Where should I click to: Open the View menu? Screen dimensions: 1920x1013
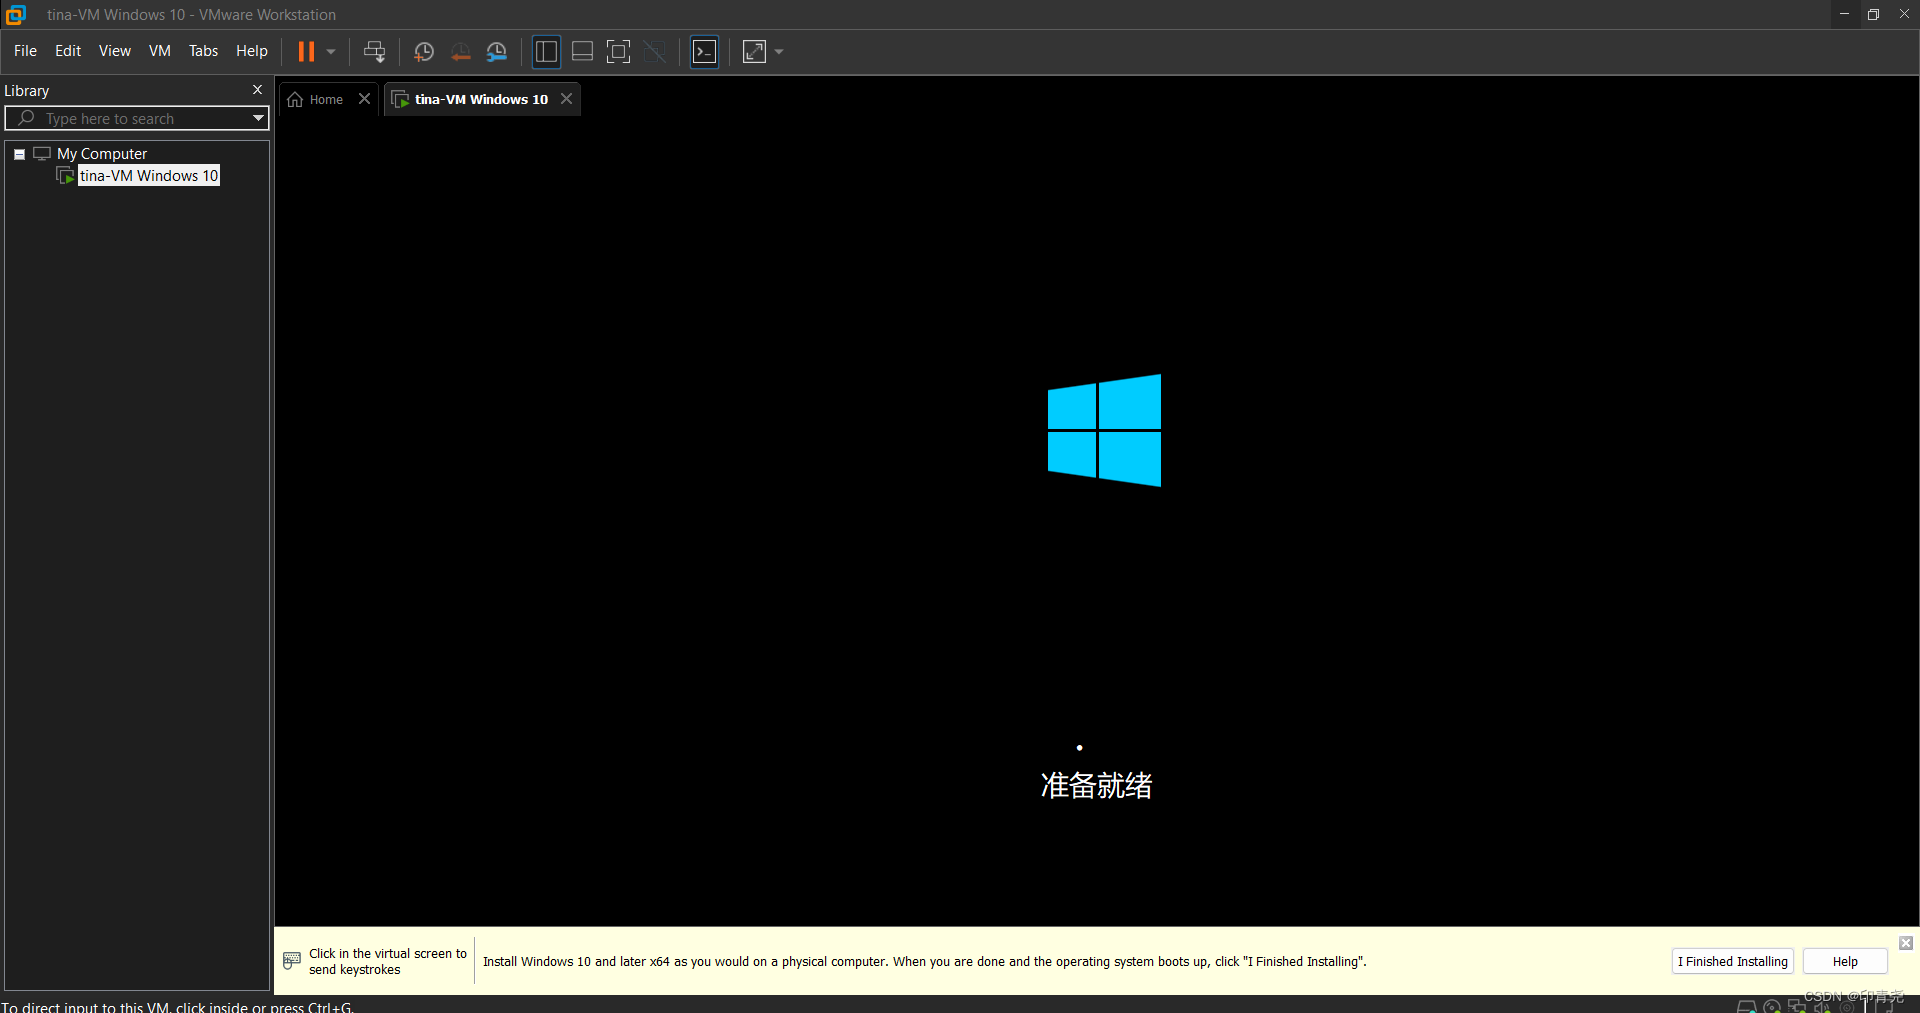tap(115, 51)
